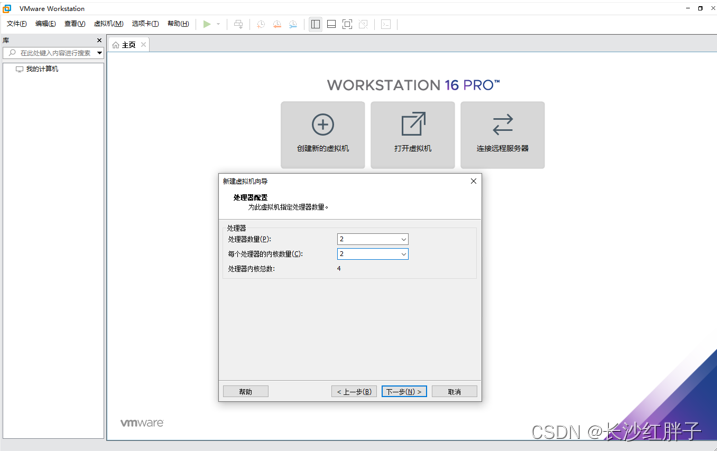Screen dimensions: 717x451
Task: Open the 虚拟机(M) menu
Action: click(108, 24)
